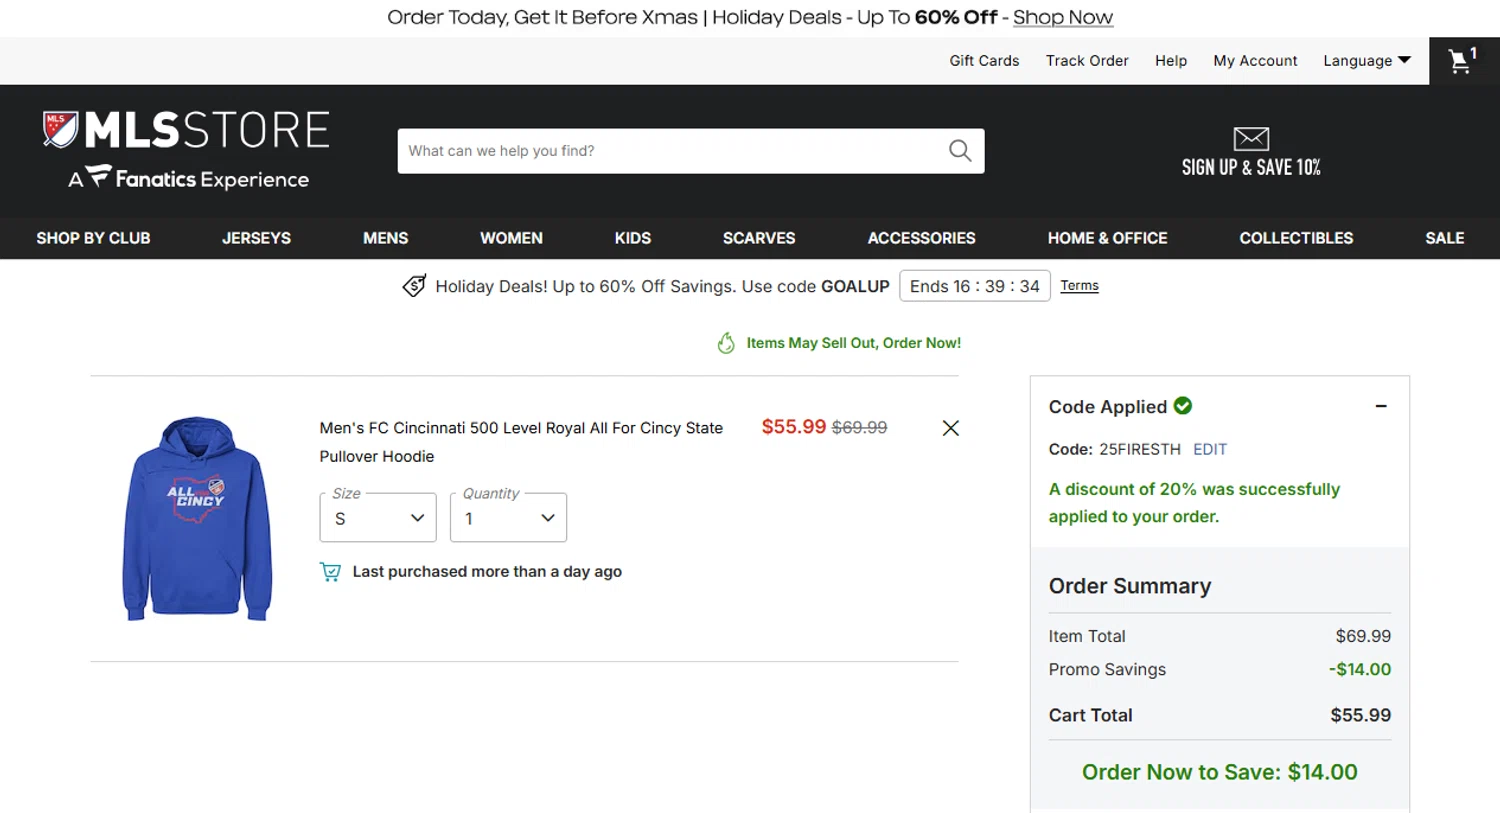Click the countdown timer box
Screen dimensions: 1500x813
click(975, 286)
